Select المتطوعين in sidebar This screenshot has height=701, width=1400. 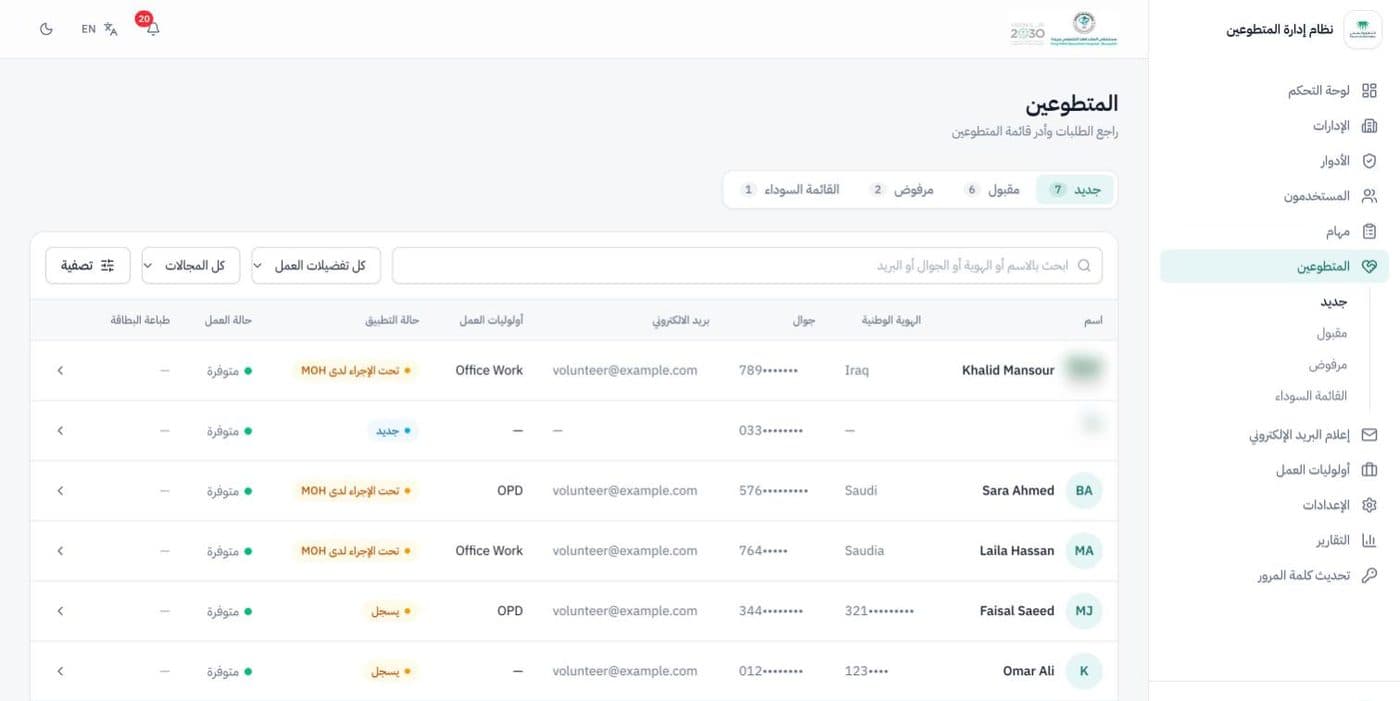(1274, 266)
